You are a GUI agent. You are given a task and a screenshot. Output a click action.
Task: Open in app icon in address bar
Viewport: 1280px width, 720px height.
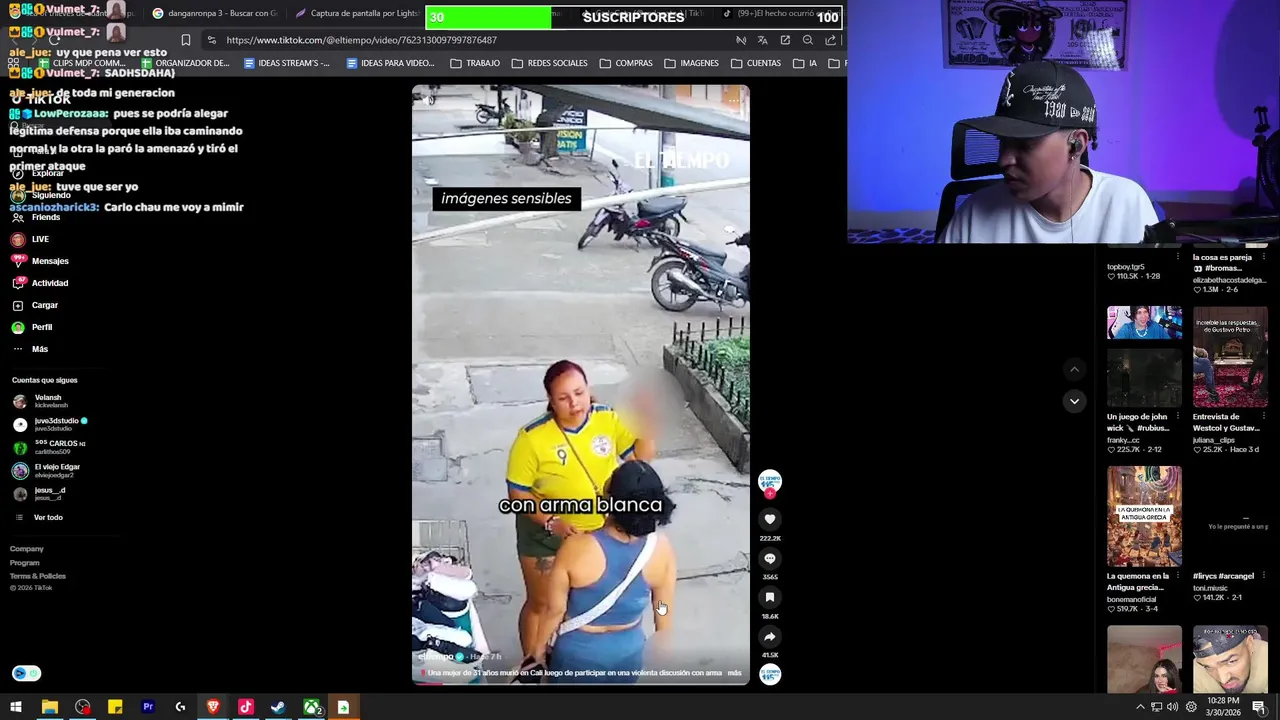click(x=785, y=40)
